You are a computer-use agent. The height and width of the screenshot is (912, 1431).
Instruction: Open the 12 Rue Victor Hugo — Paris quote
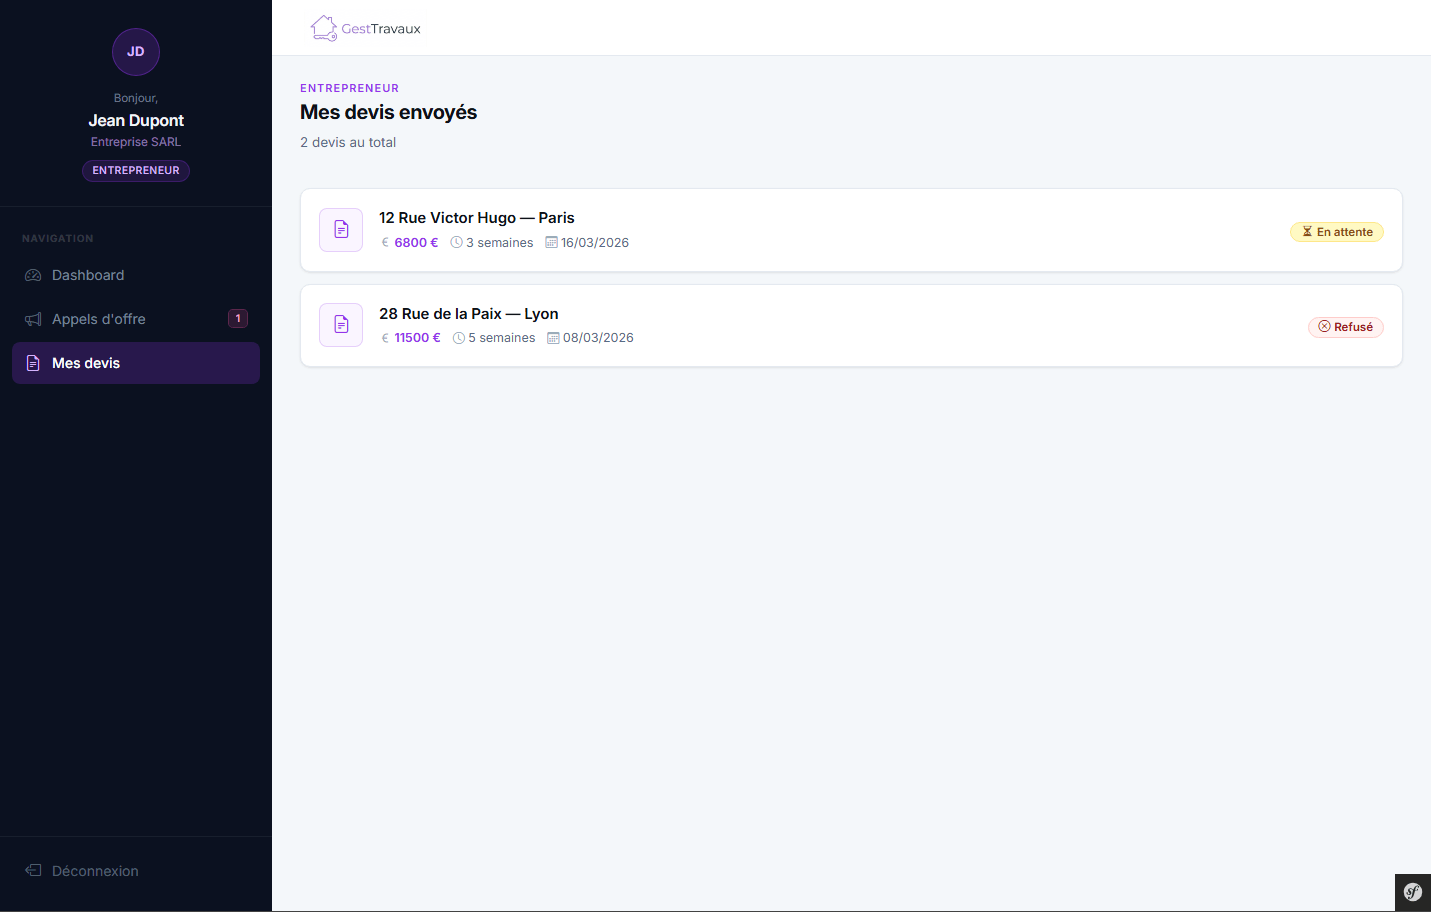tap(476, 218)
